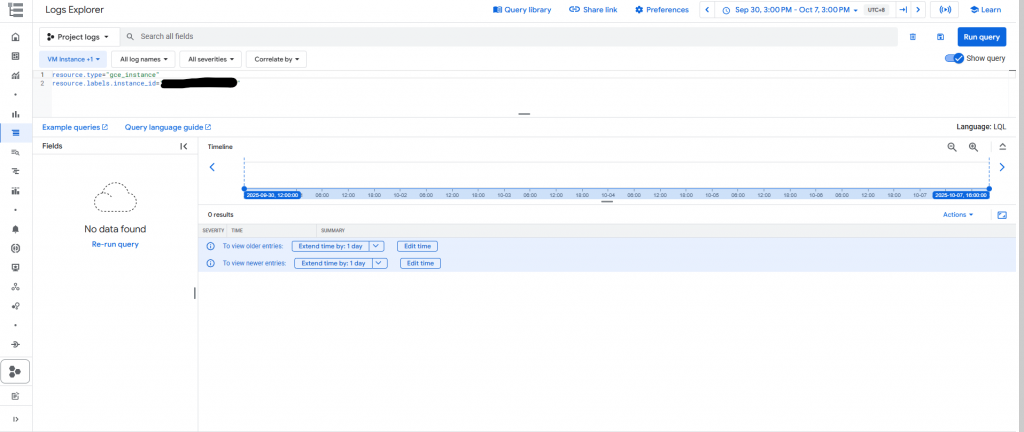The height and width of the screenshot is (432, 1024).
Task: Expand the dropdown arrow for older entries extend time
Action: 377,246
